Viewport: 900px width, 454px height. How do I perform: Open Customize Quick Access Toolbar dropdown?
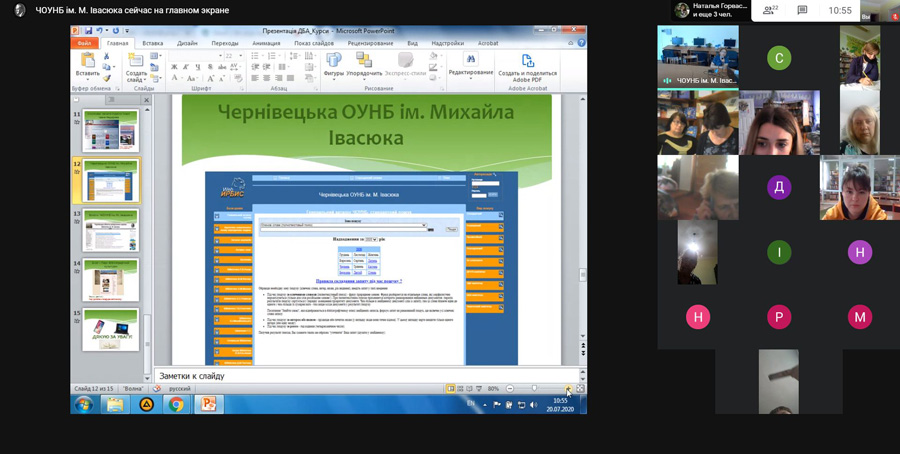point(127,30)
